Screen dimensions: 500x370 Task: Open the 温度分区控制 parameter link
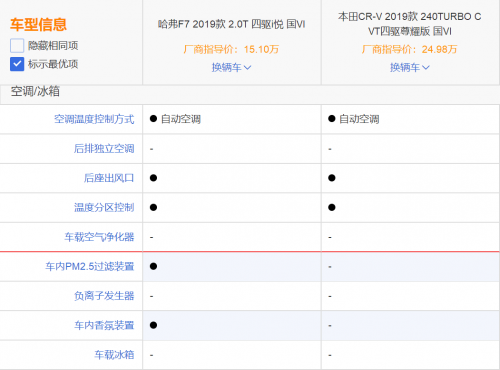104,207
